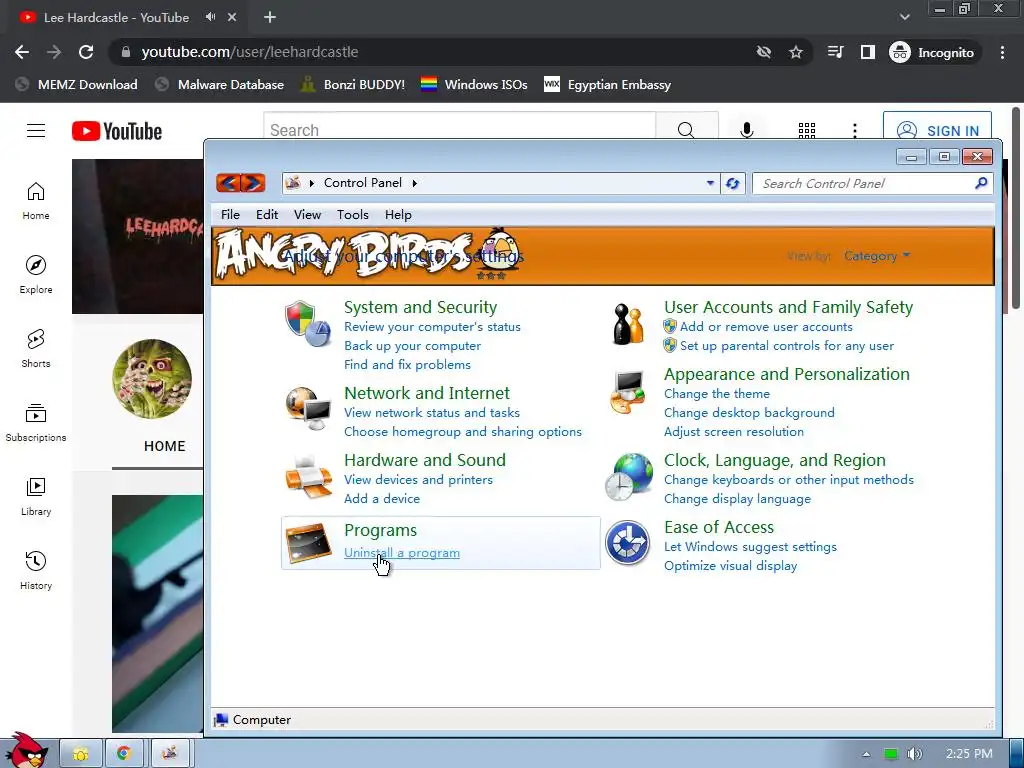This screenshot has width=1024, height=768.
Task: Reload the page in Chrome
Action: pyautogui.click(x=86, y=52)
